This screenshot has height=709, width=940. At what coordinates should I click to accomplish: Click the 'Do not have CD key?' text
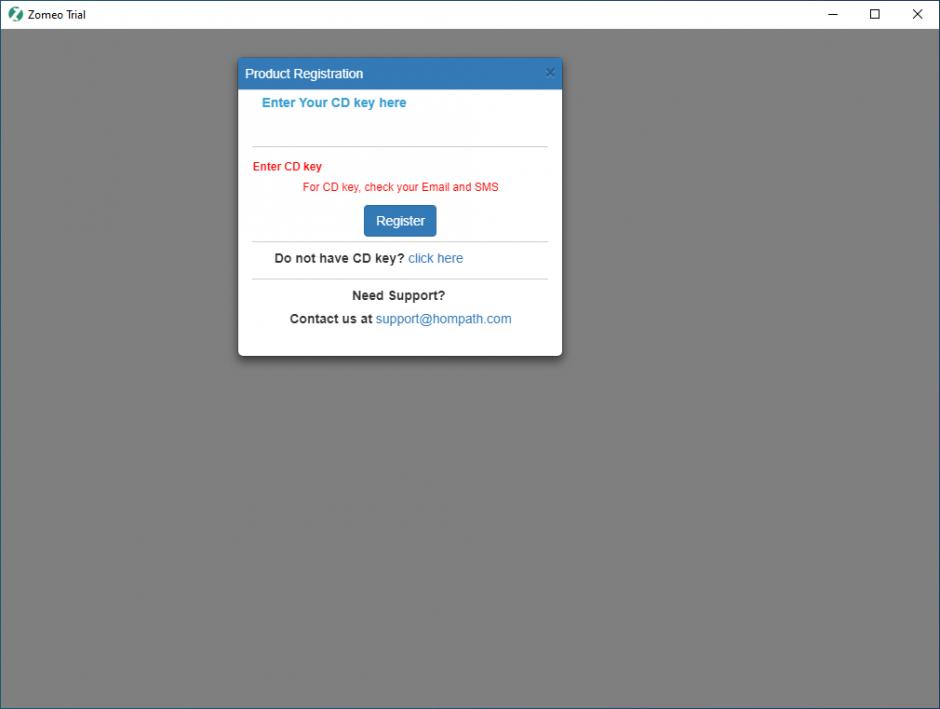point(339,258)
